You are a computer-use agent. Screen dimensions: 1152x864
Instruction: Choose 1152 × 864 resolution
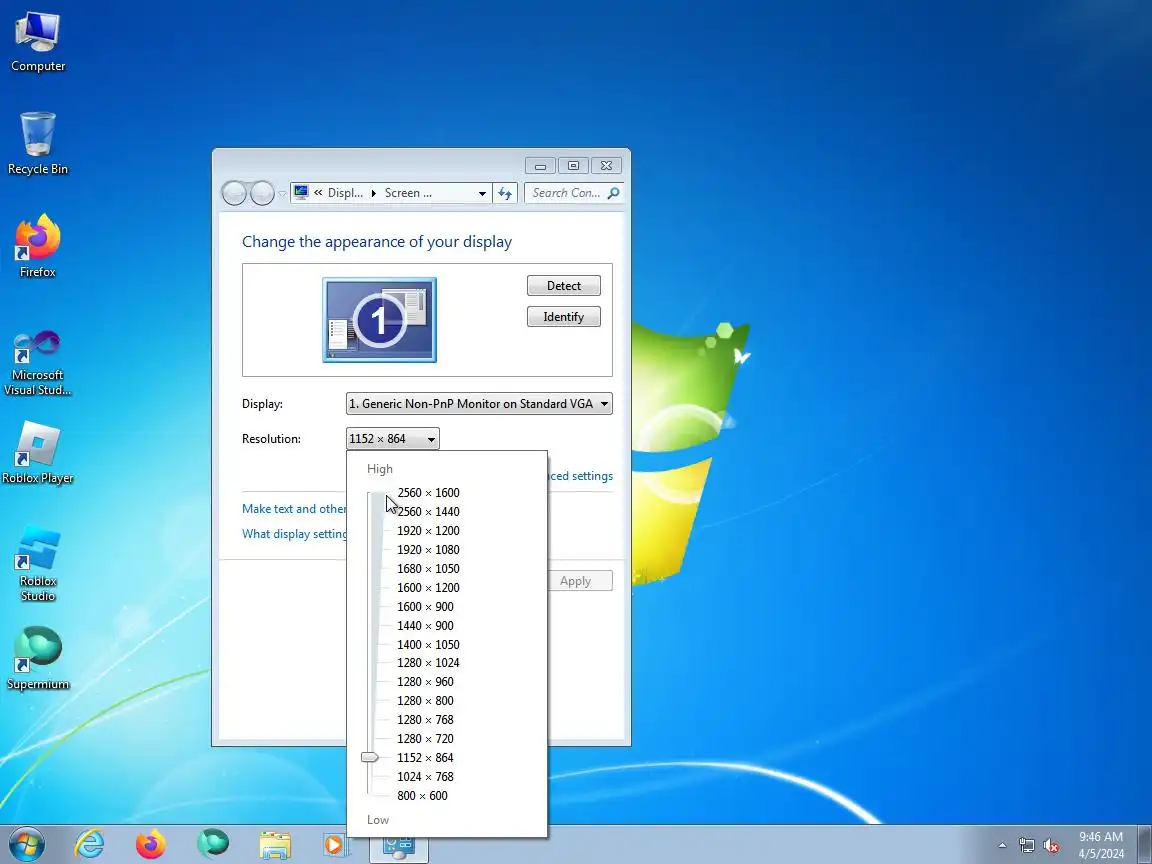tap(425, 757)
